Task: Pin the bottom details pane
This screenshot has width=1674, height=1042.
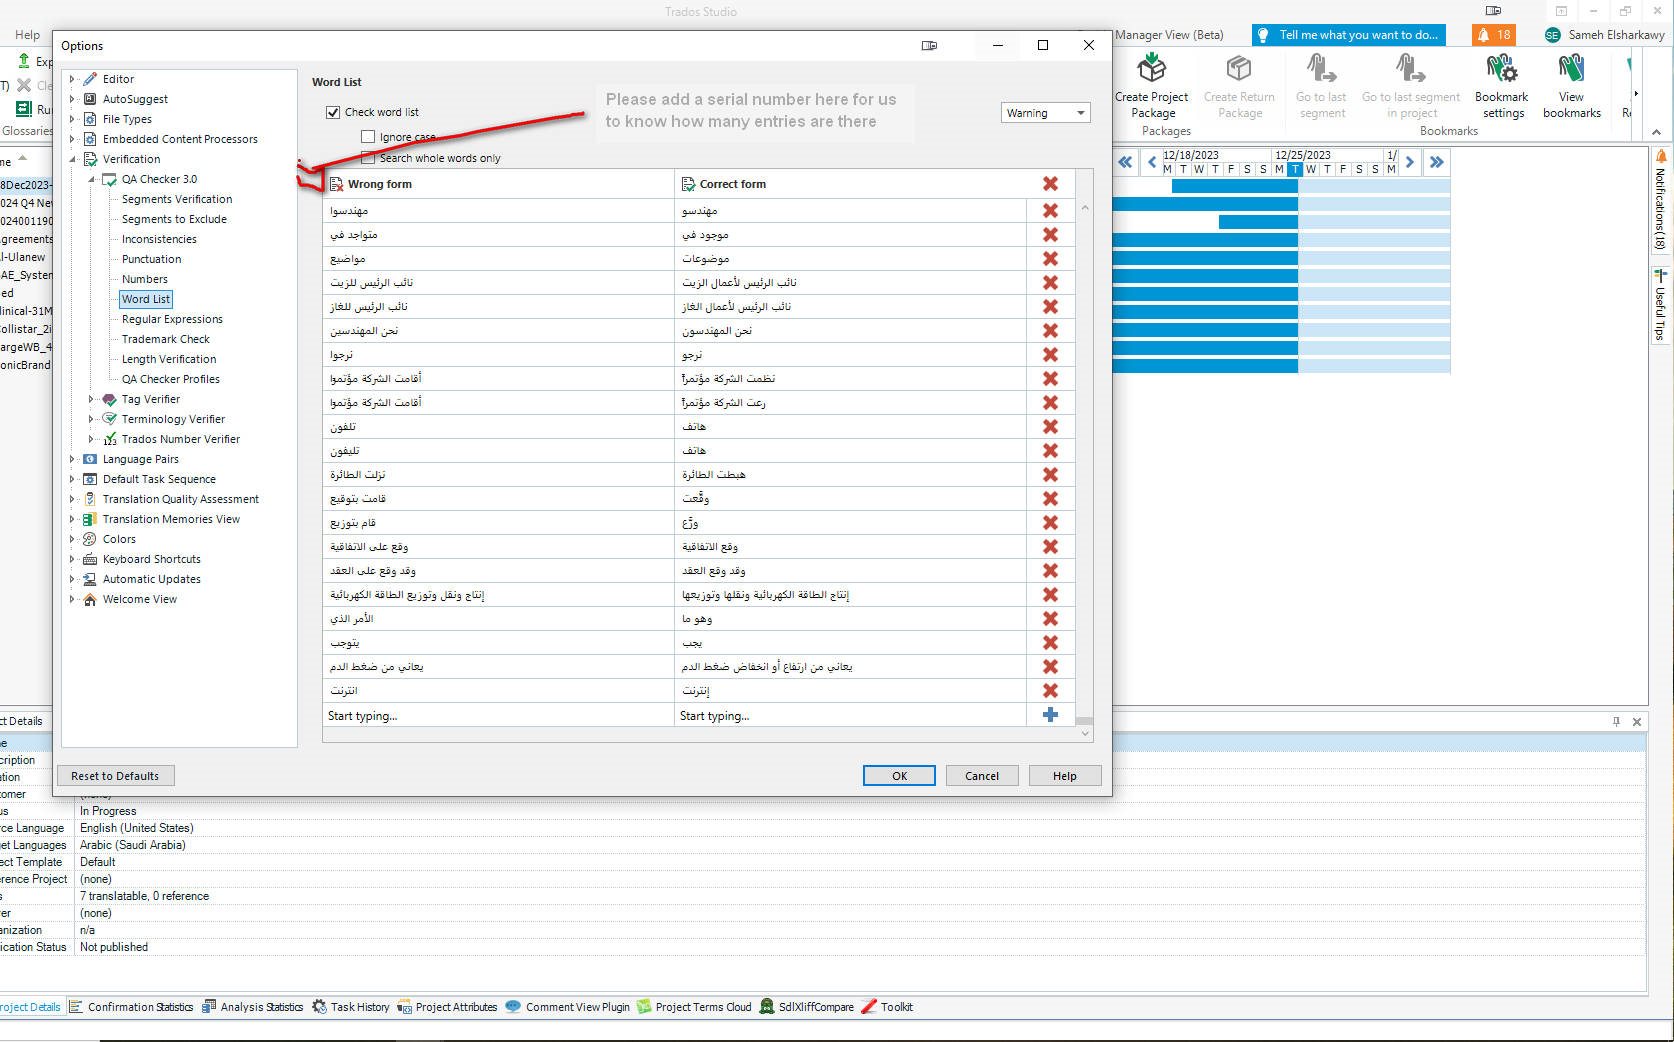Action: point(1616,722)
